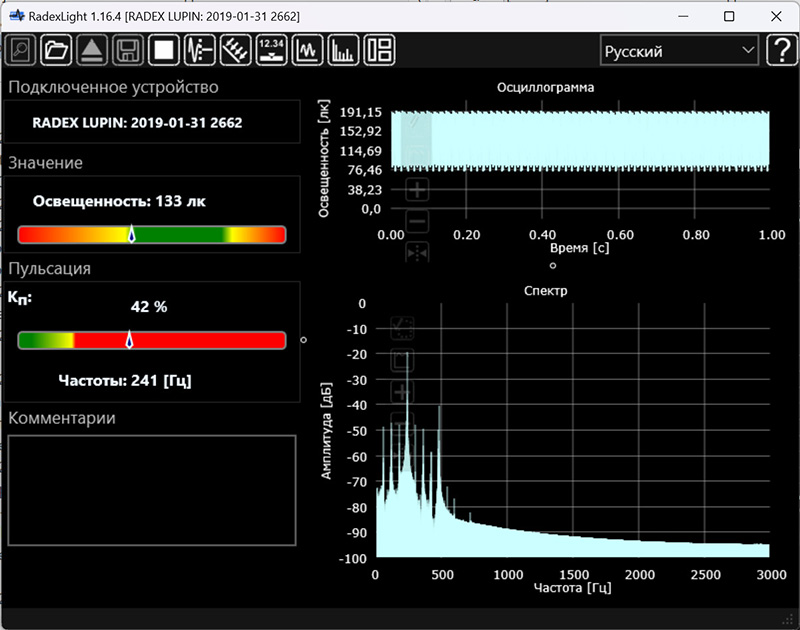
Task: Click the eject device triangle icon
Action: click(92, 50)
